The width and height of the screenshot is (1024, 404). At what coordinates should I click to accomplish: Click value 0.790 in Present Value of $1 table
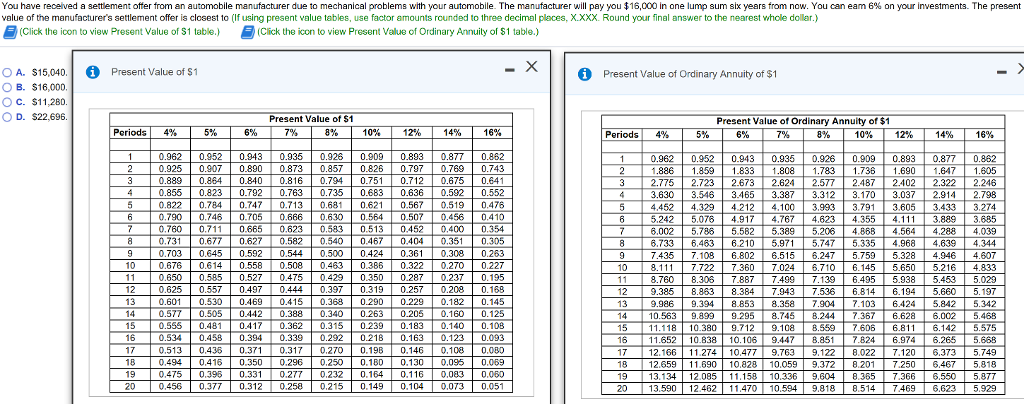[x=171, y=217]
